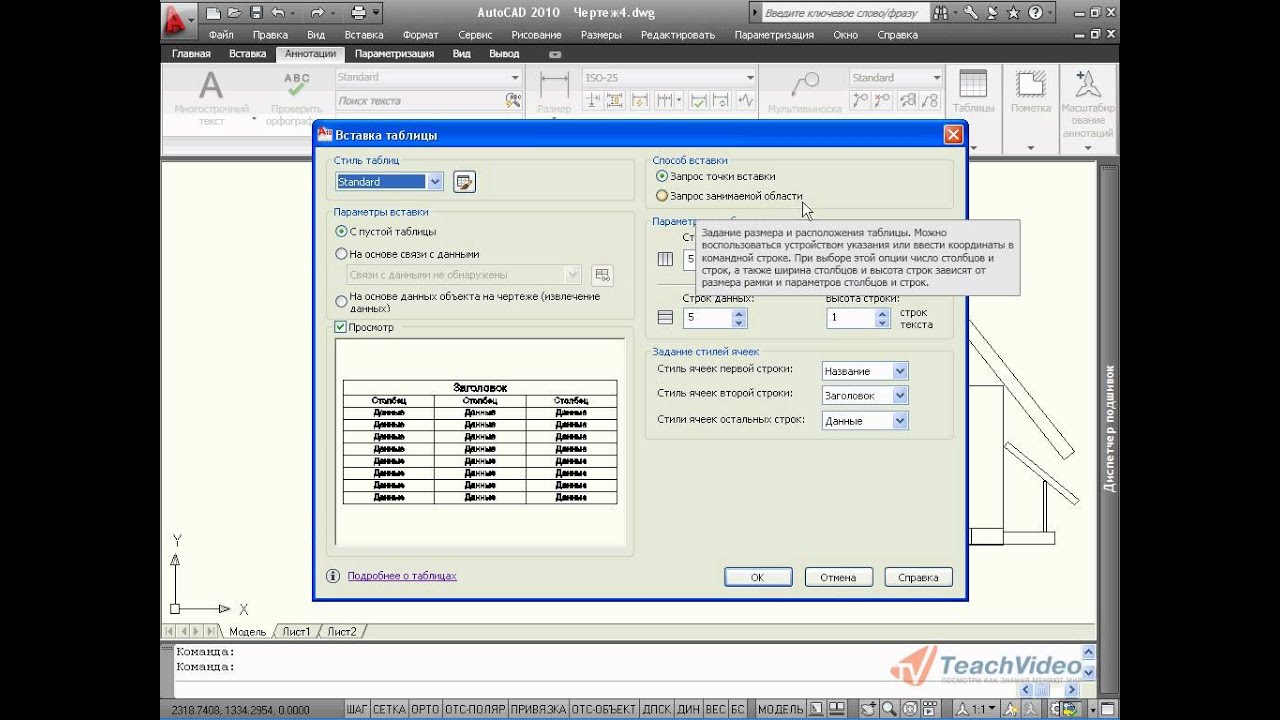Click the find text icon next to Поиск текста
Screen dimensions: 1280x720
[513, 100]
